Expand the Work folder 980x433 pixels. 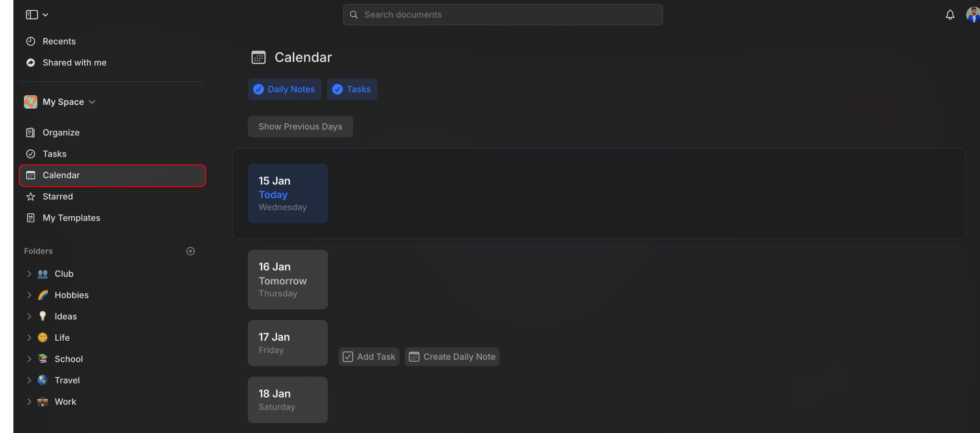coord(29,402)
